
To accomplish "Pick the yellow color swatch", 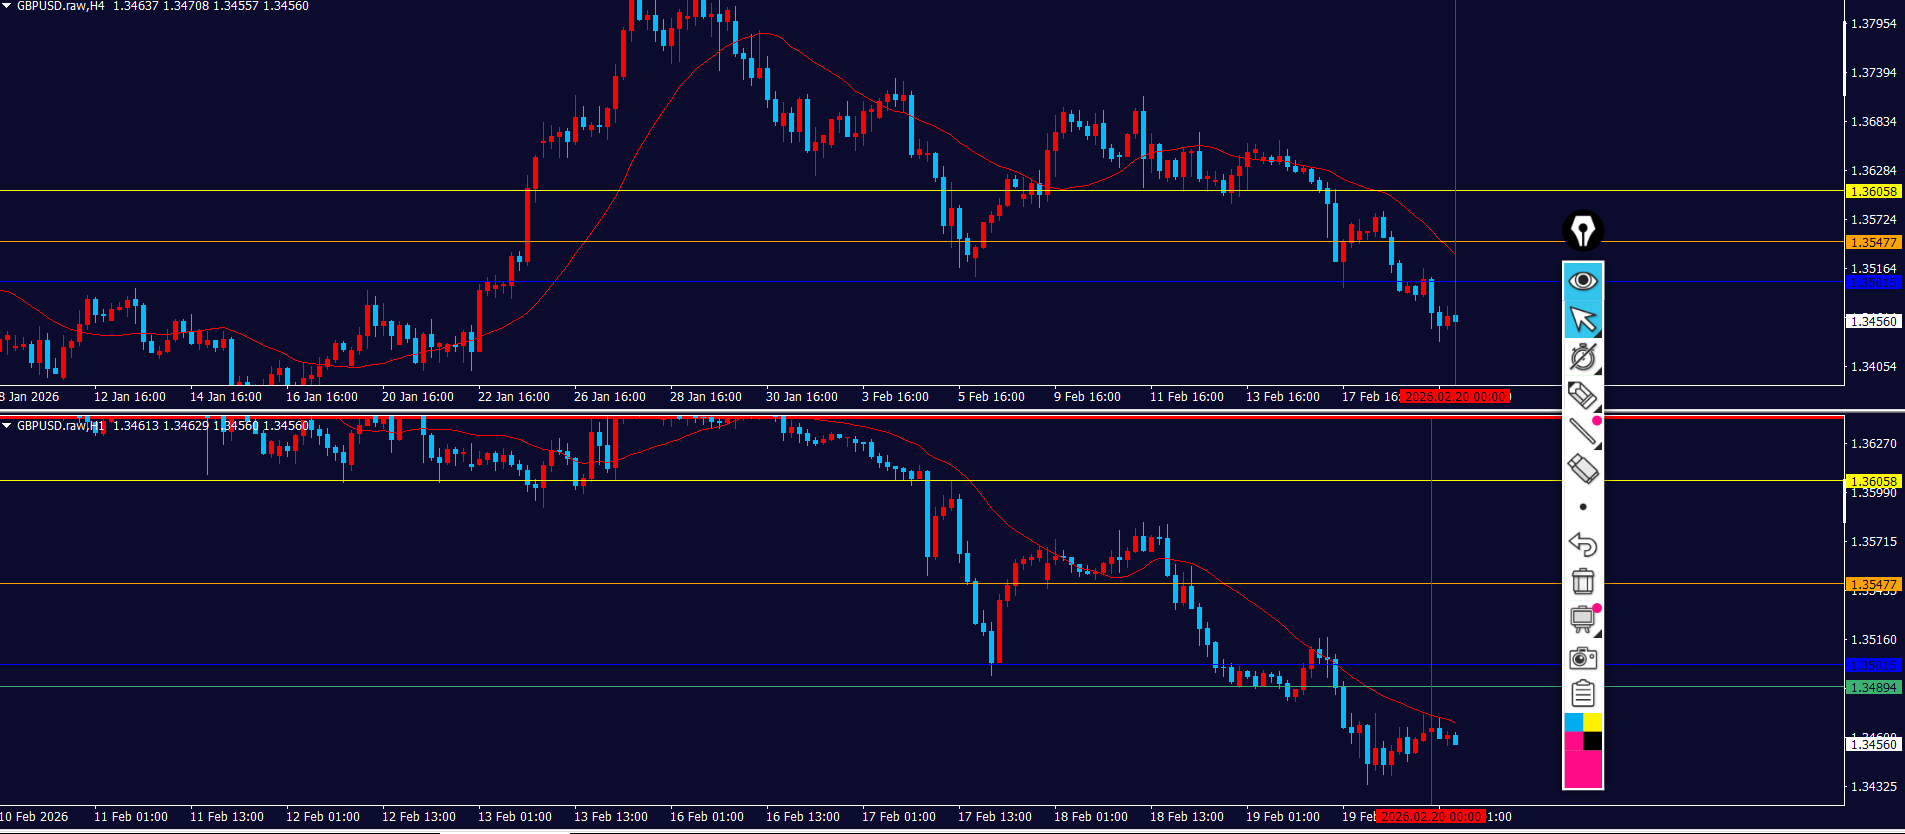I will point(1592,722).
